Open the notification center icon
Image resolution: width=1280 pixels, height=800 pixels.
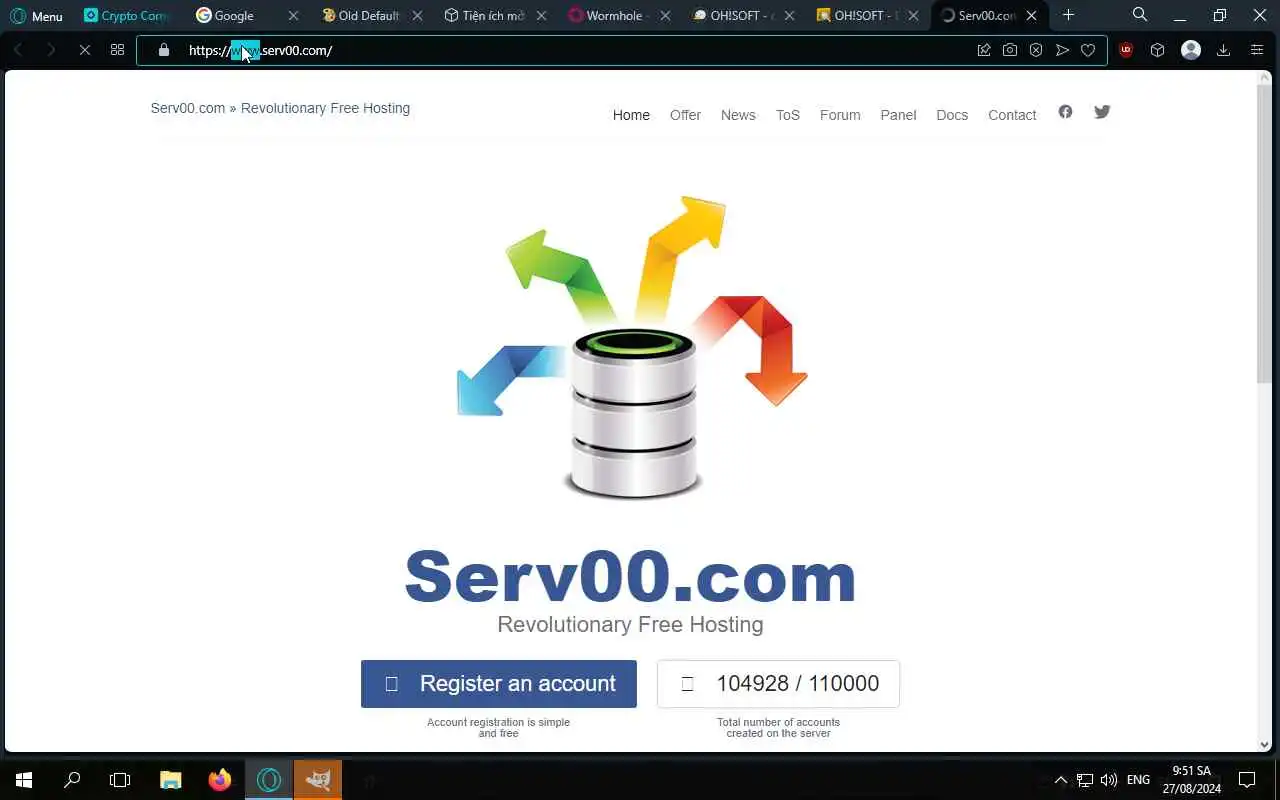click(x=1247, y=780)
